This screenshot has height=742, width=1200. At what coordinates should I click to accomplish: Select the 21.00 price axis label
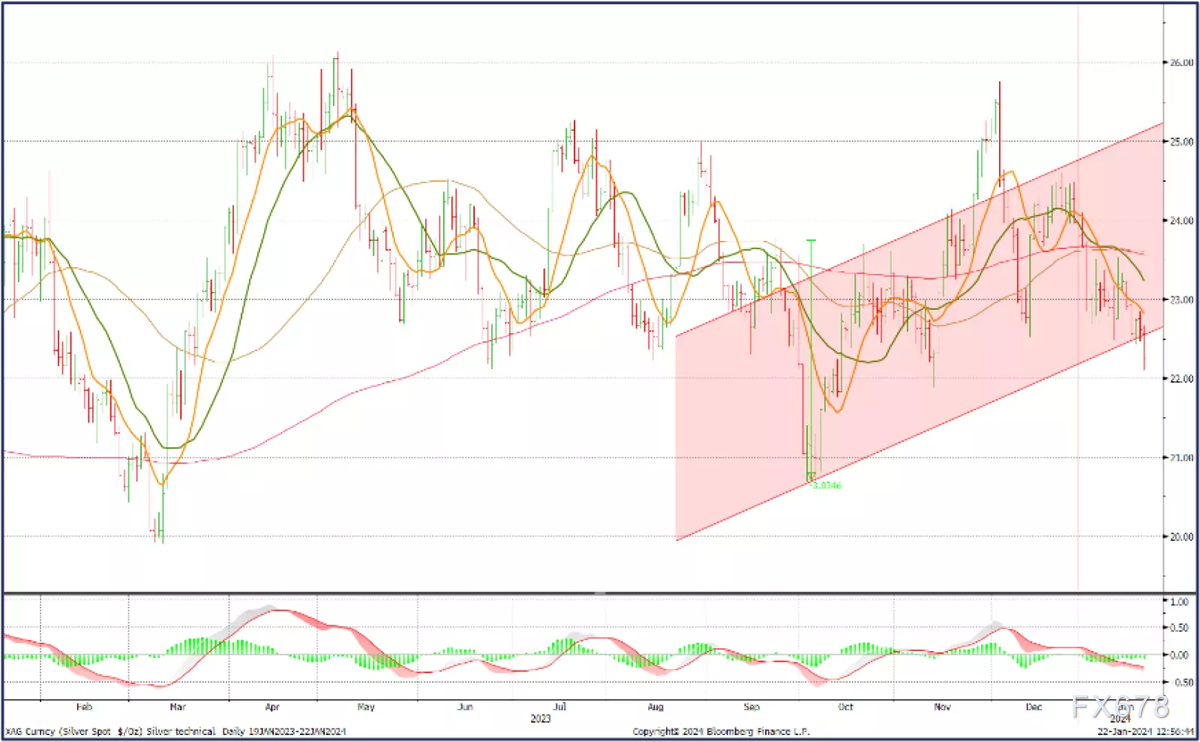[1181, 458]
